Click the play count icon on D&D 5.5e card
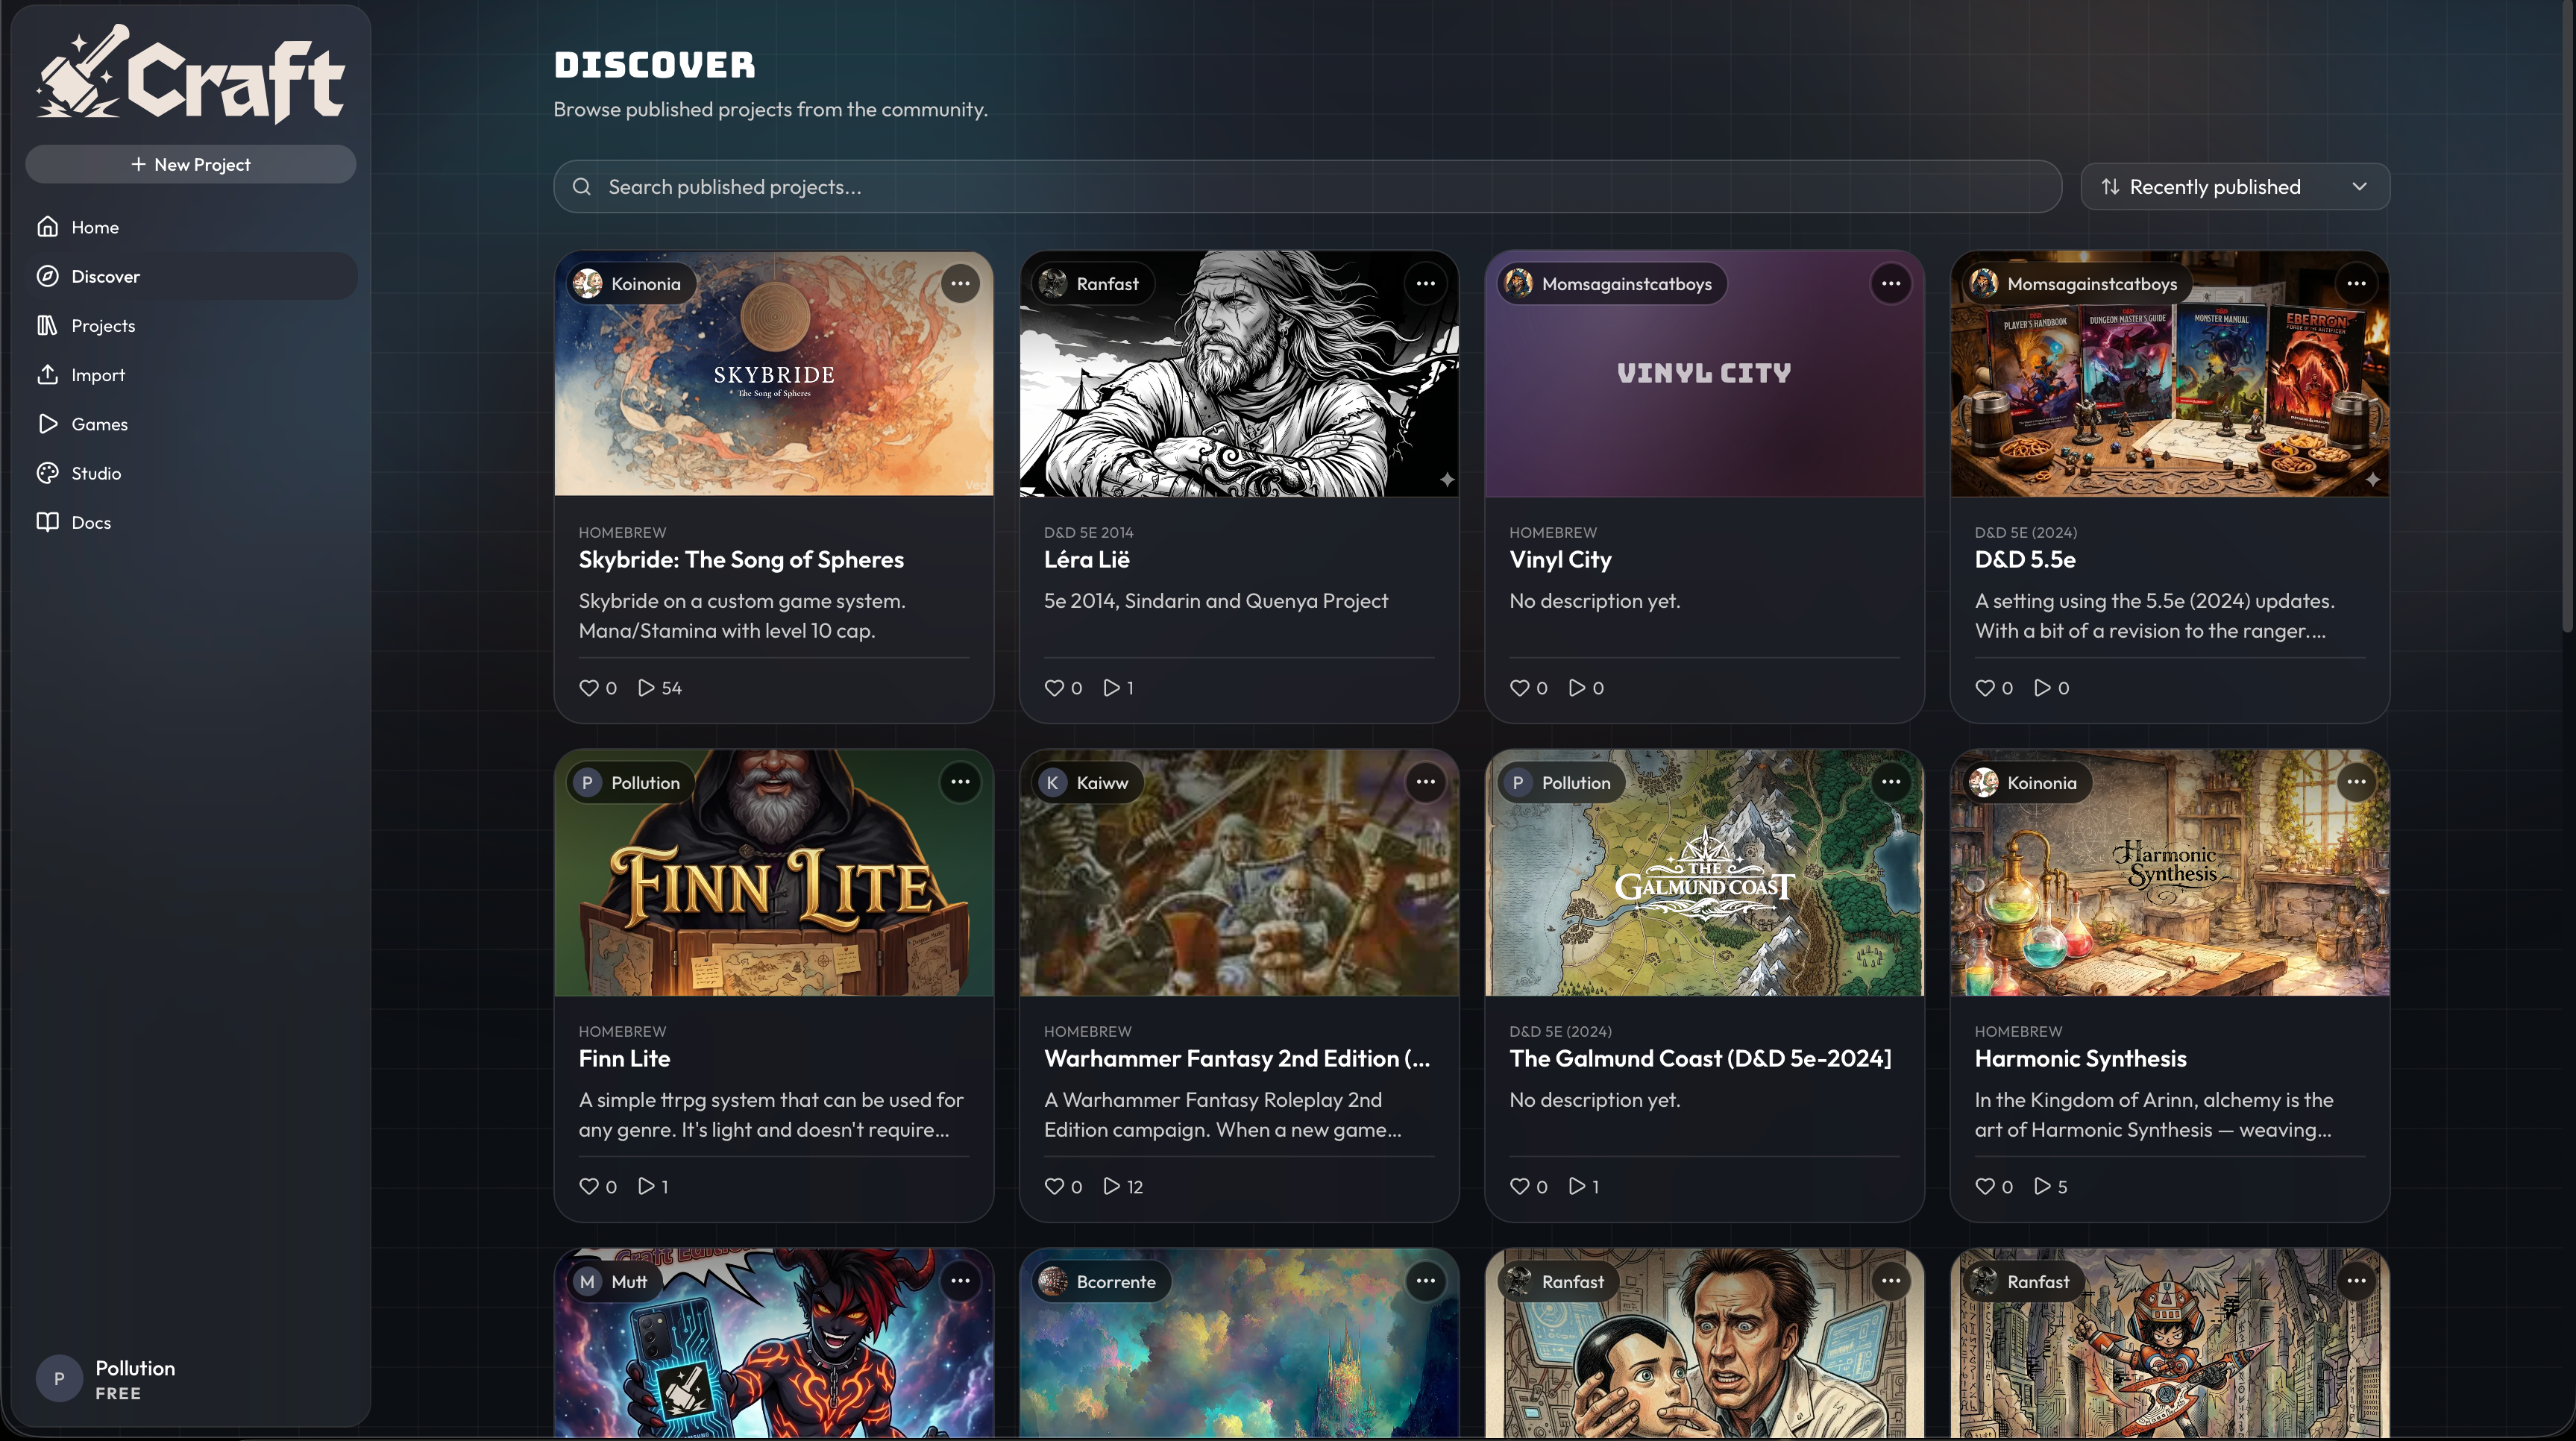This screenshot has width=2576, height=1441. (2043, 688)
